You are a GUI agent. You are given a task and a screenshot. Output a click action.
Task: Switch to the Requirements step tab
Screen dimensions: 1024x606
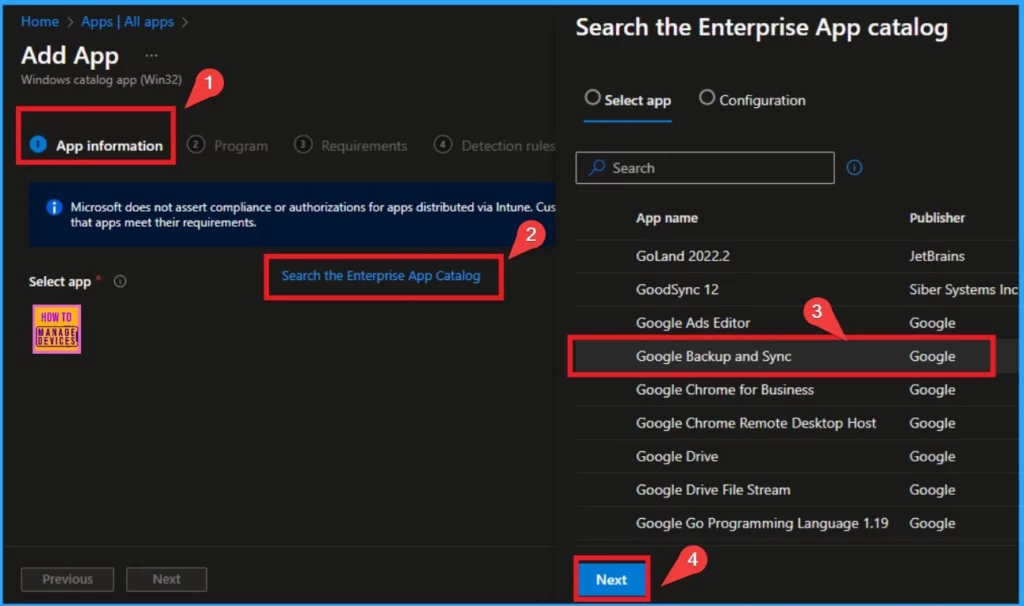point(351,145)
